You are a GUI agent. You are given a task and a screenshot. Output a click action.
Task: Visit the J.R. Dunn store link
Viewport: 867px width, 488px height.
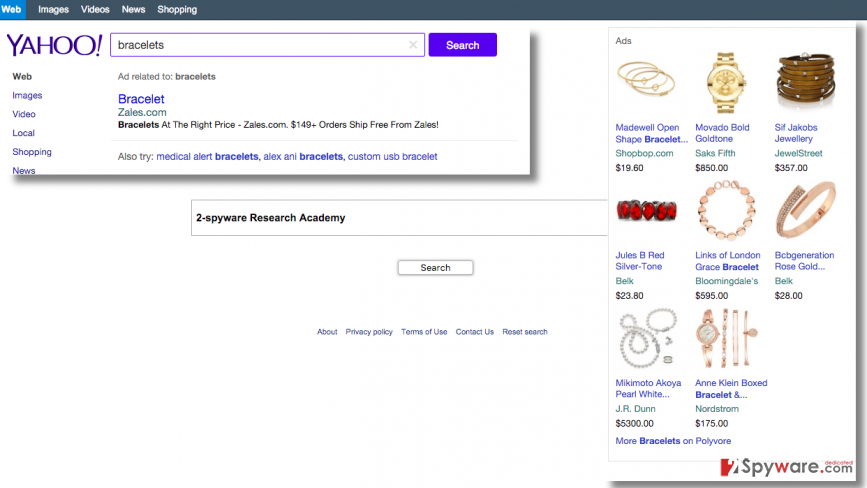pos(635,408)
